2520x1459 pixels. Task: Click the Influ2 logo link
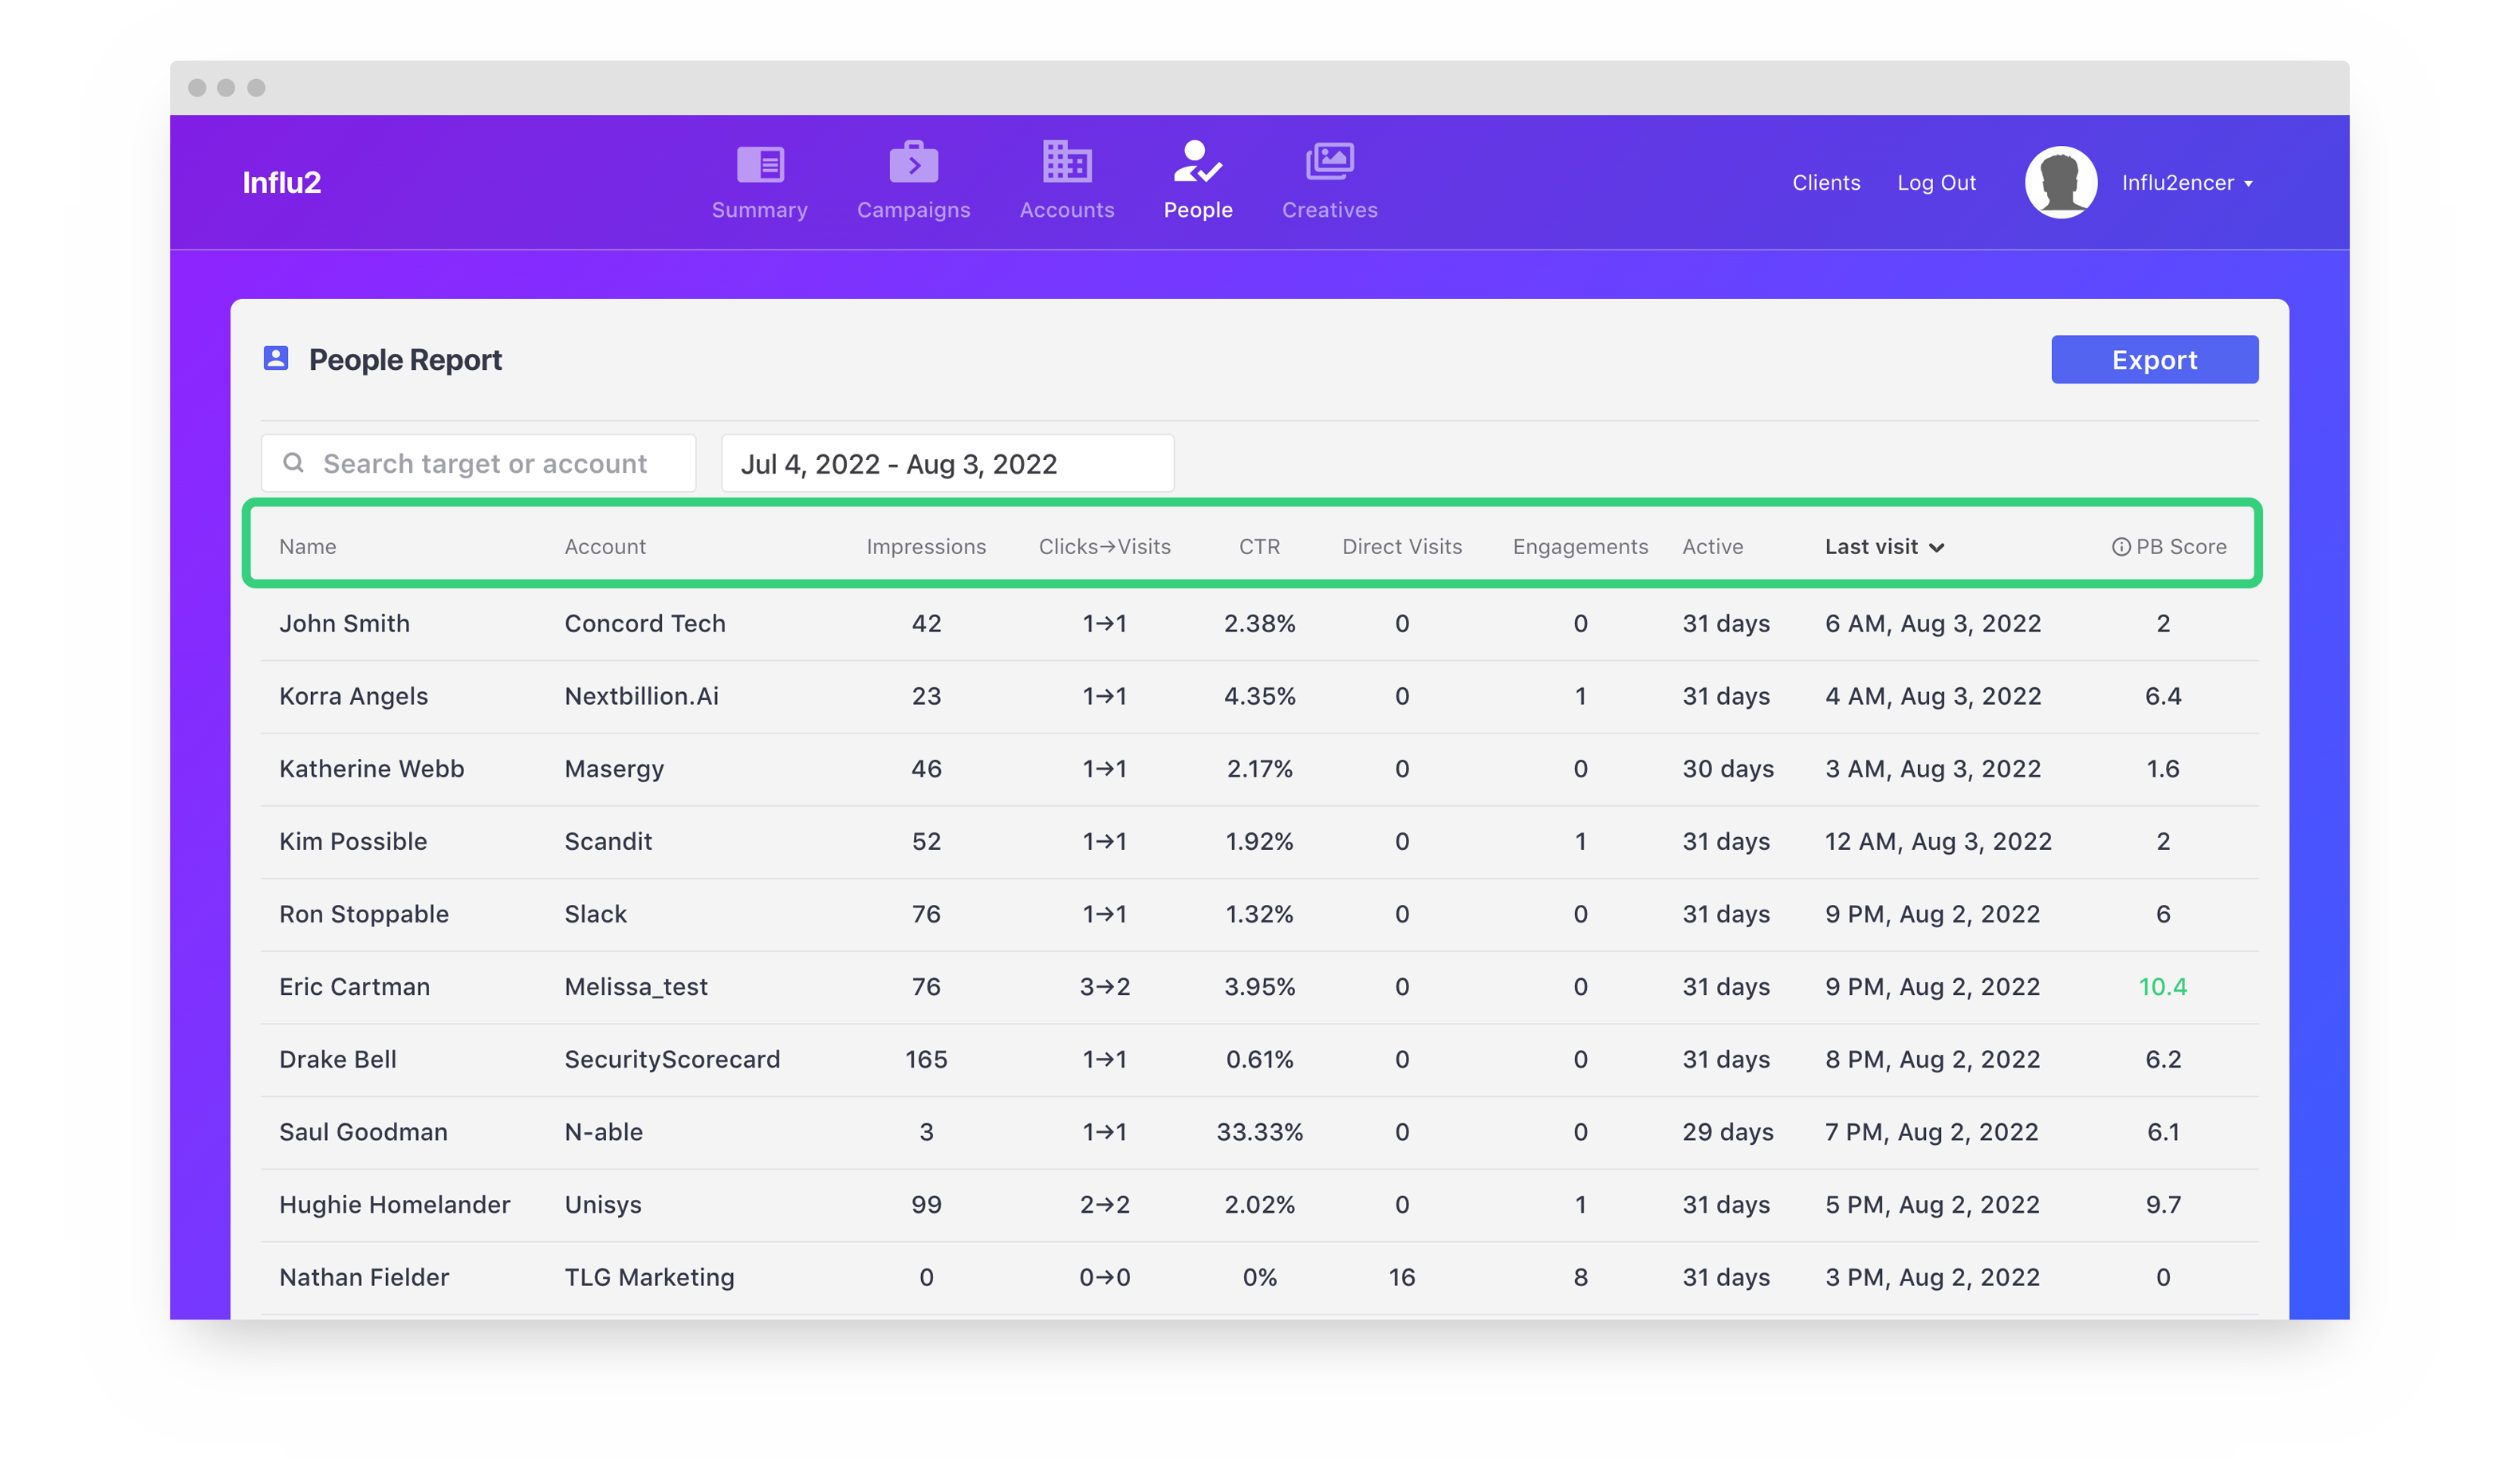(x=281, y=183)
